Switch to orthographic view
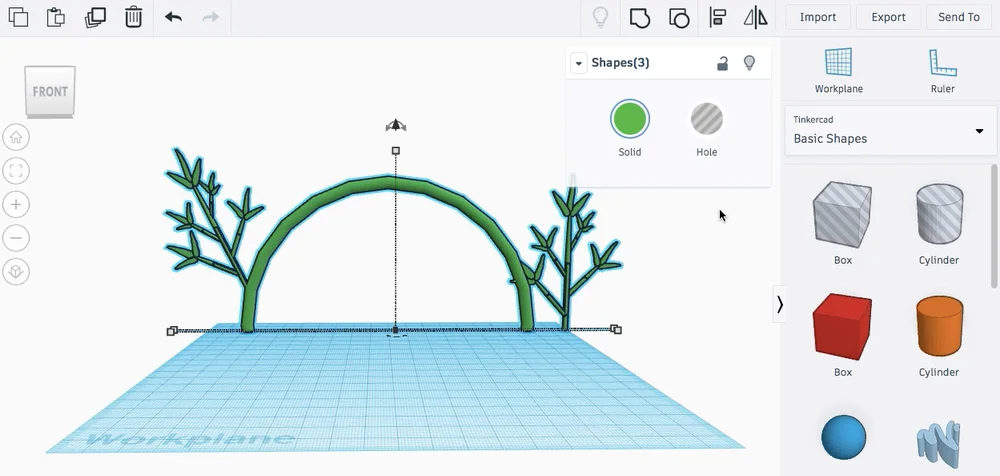Viewport: 1000px width, 476px height. (x=16, y=272)
